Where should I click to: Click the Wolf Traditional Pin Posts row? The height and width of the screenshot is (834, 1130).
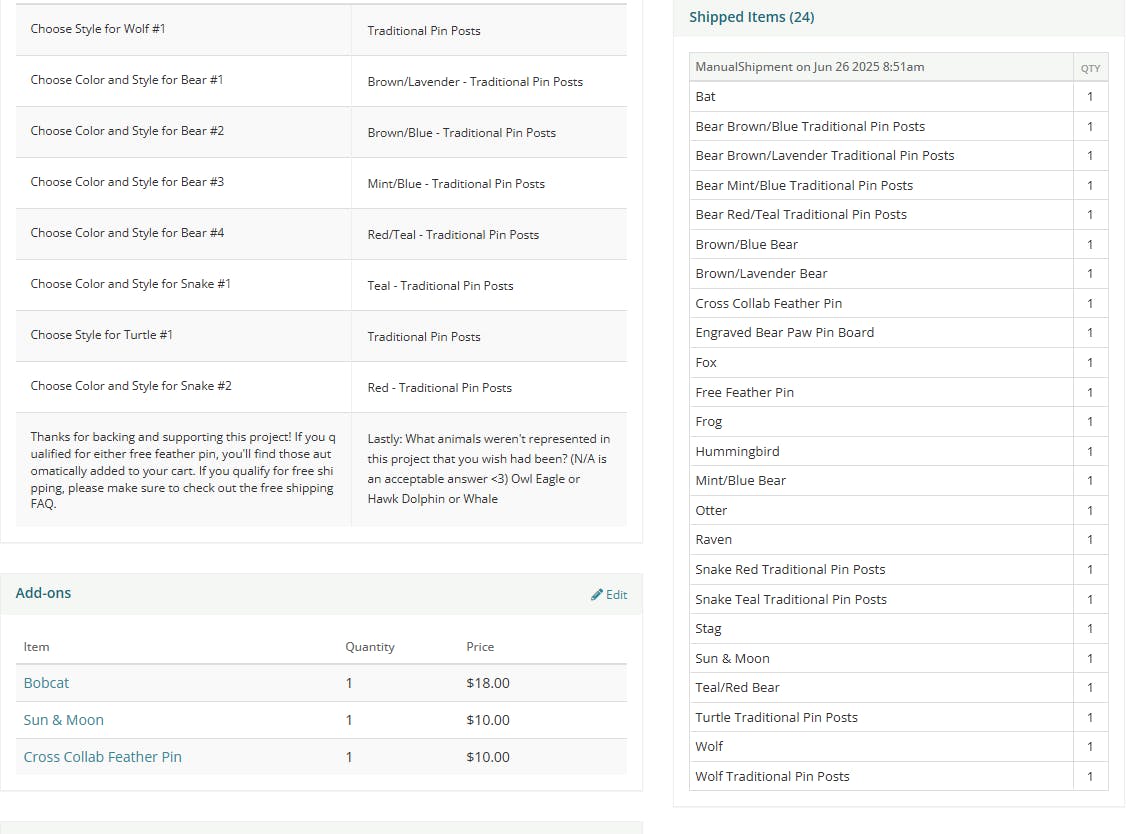coord(772,776)
